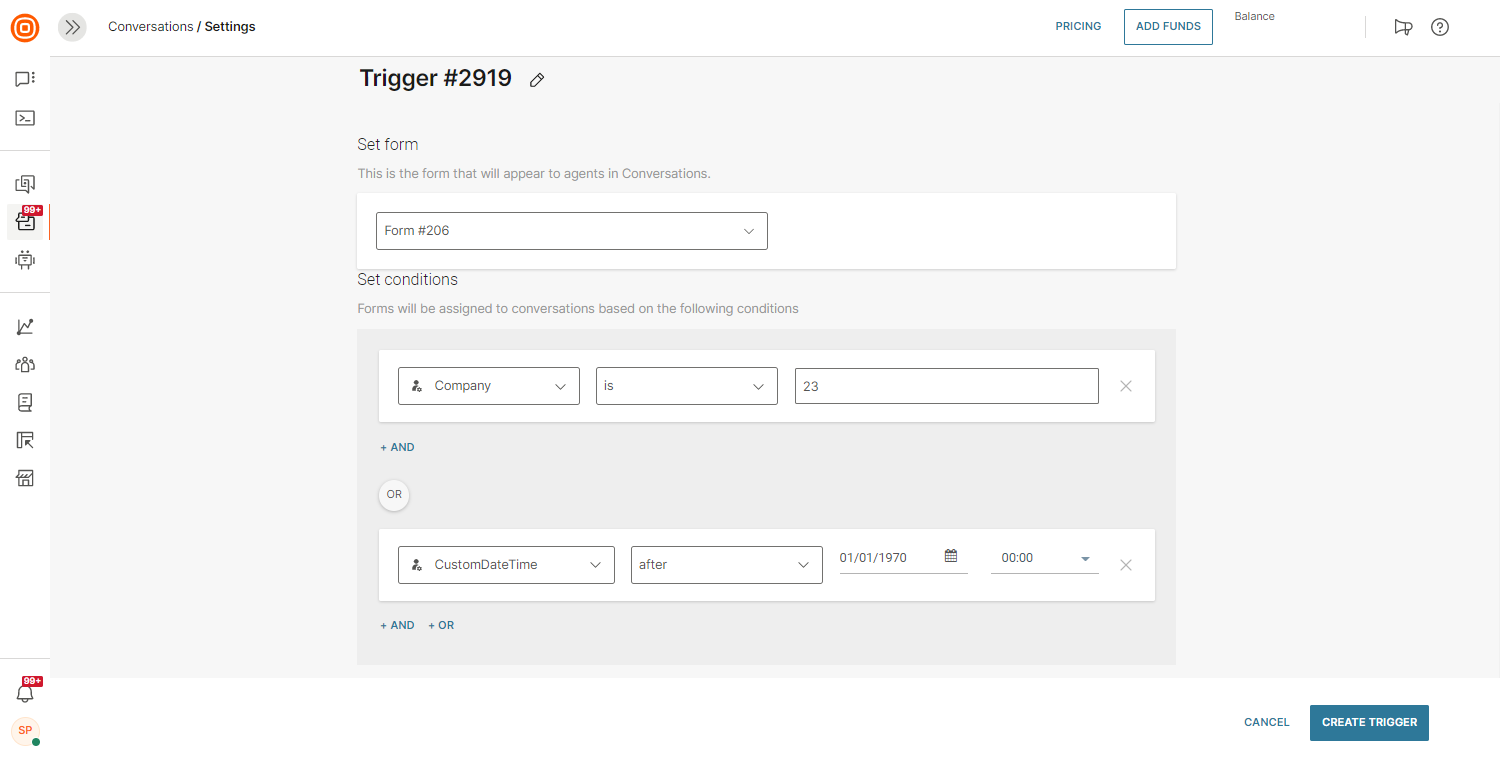Viewport: 1500px width, 766px height.
Task: Expand the 00:00 time dropdown
Action: pyautogui.click(x=1085, y=558)
